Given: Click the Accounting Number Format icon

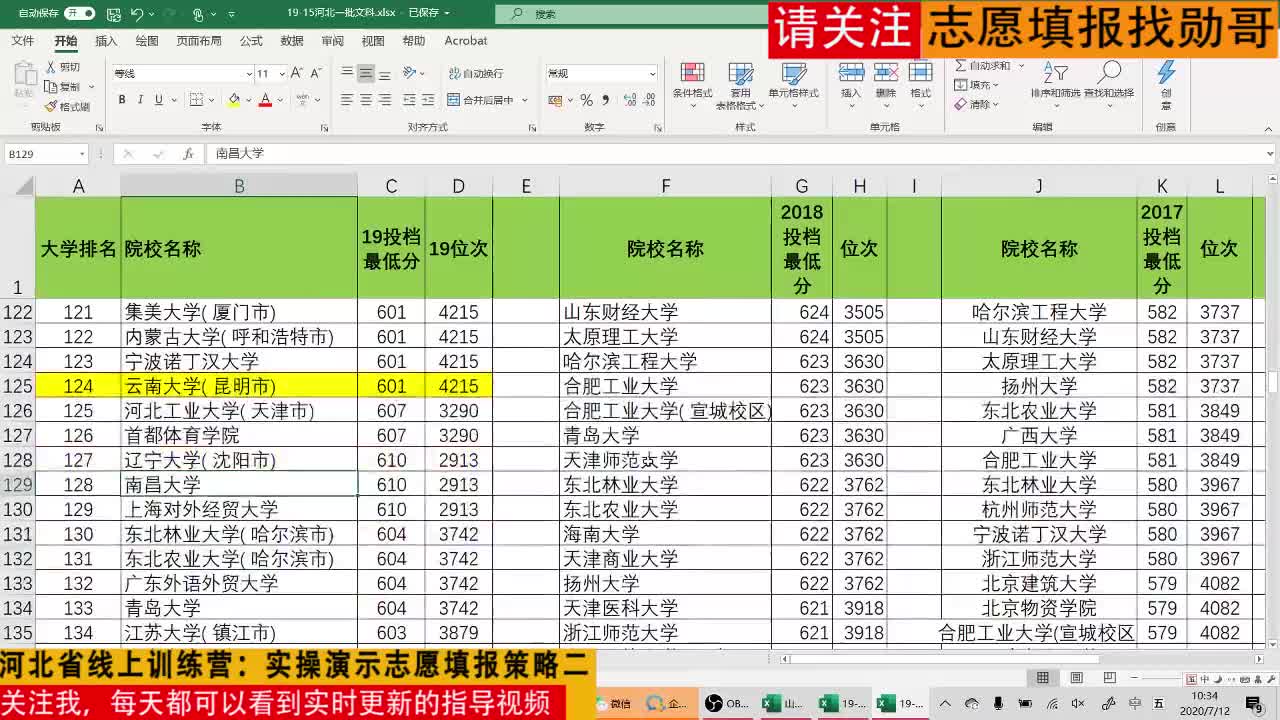Looking at the screenshot, I should click(555, 100).
